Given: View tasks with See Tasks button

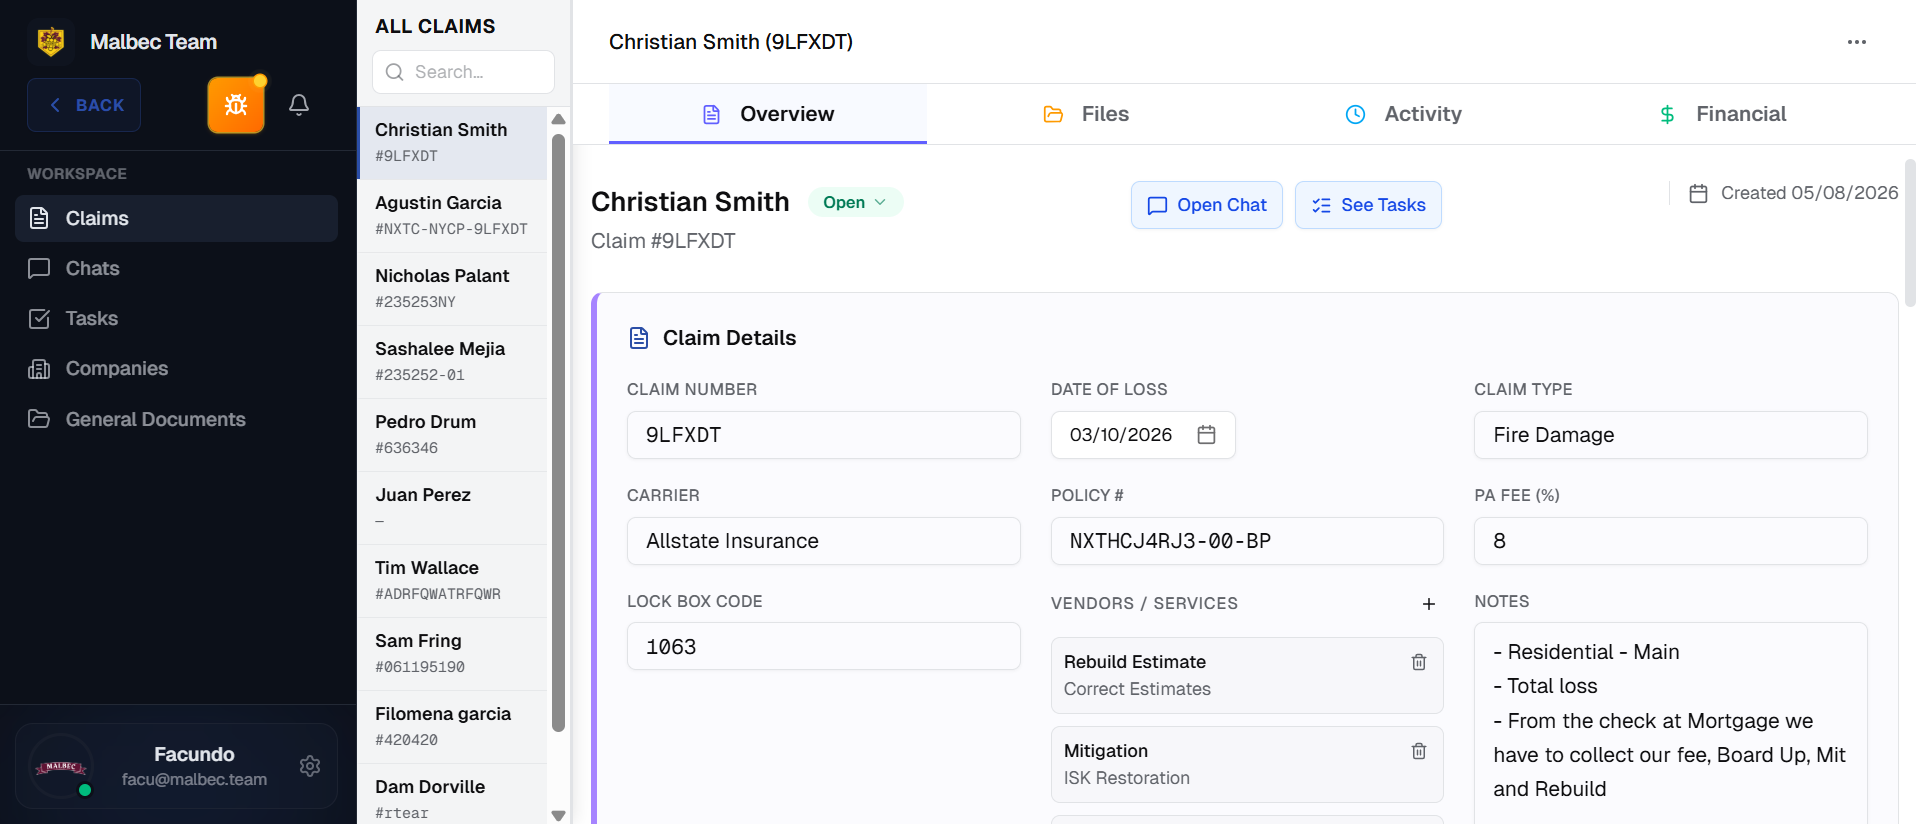Looking at the screenshot, I should coord(1368,205).
